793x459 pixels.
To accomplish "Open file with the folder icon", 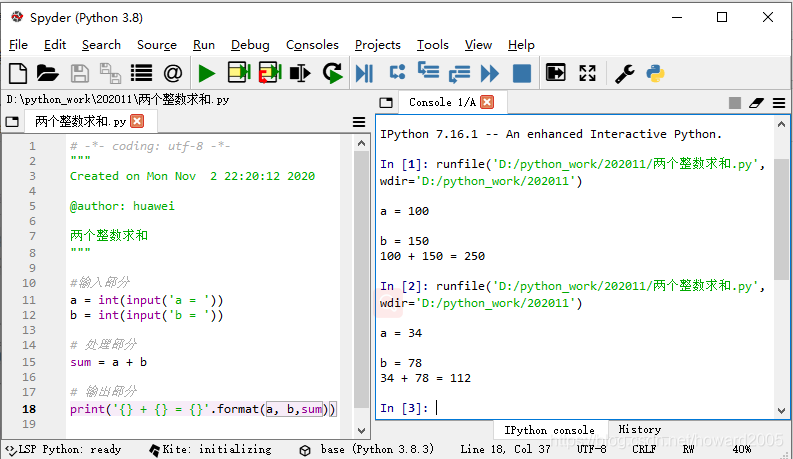I will click(x=48, y=73).
